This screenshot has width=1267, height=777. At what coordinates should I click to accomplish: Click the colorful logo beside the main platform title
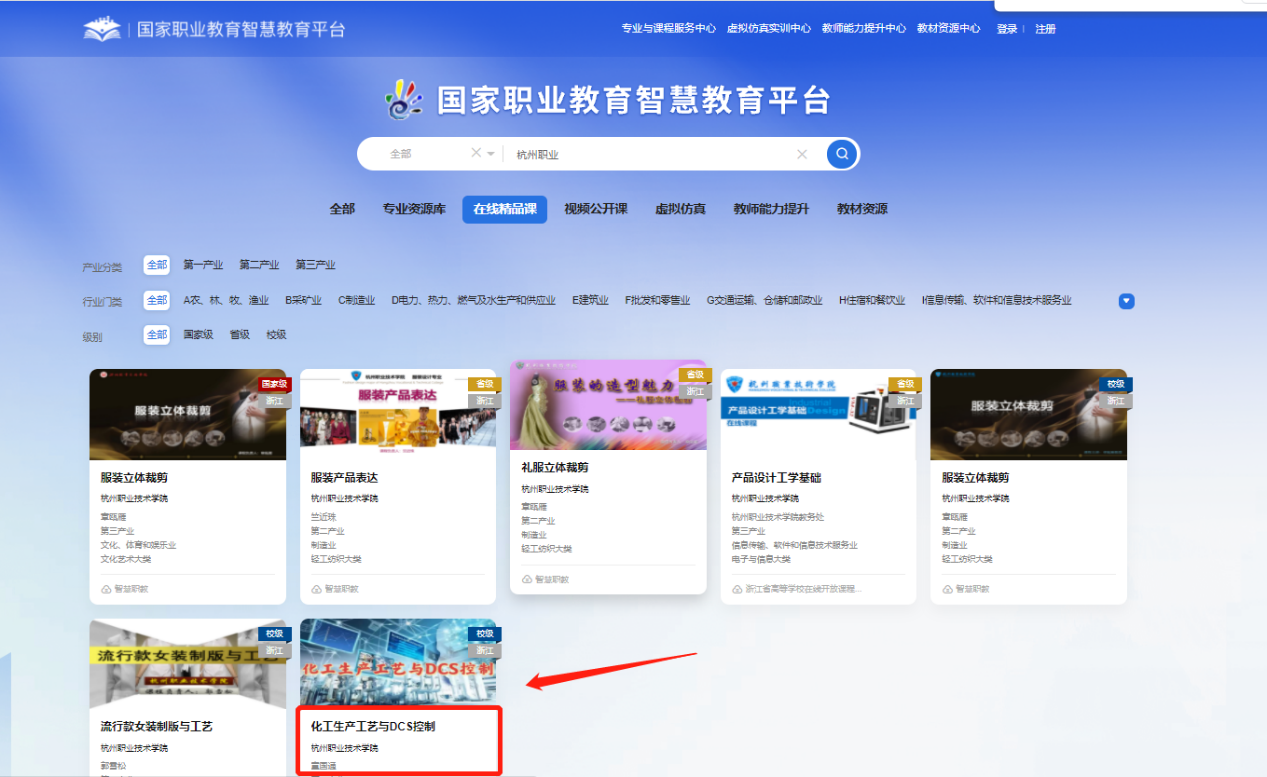[405, 100]
